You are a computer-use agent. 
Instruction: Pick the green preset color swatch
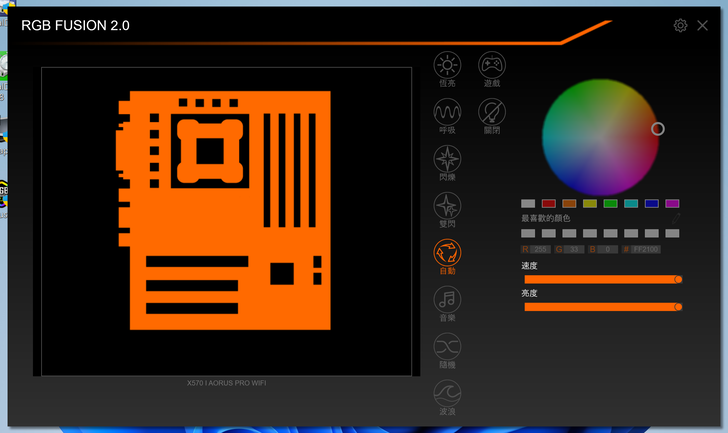(610, 203)
